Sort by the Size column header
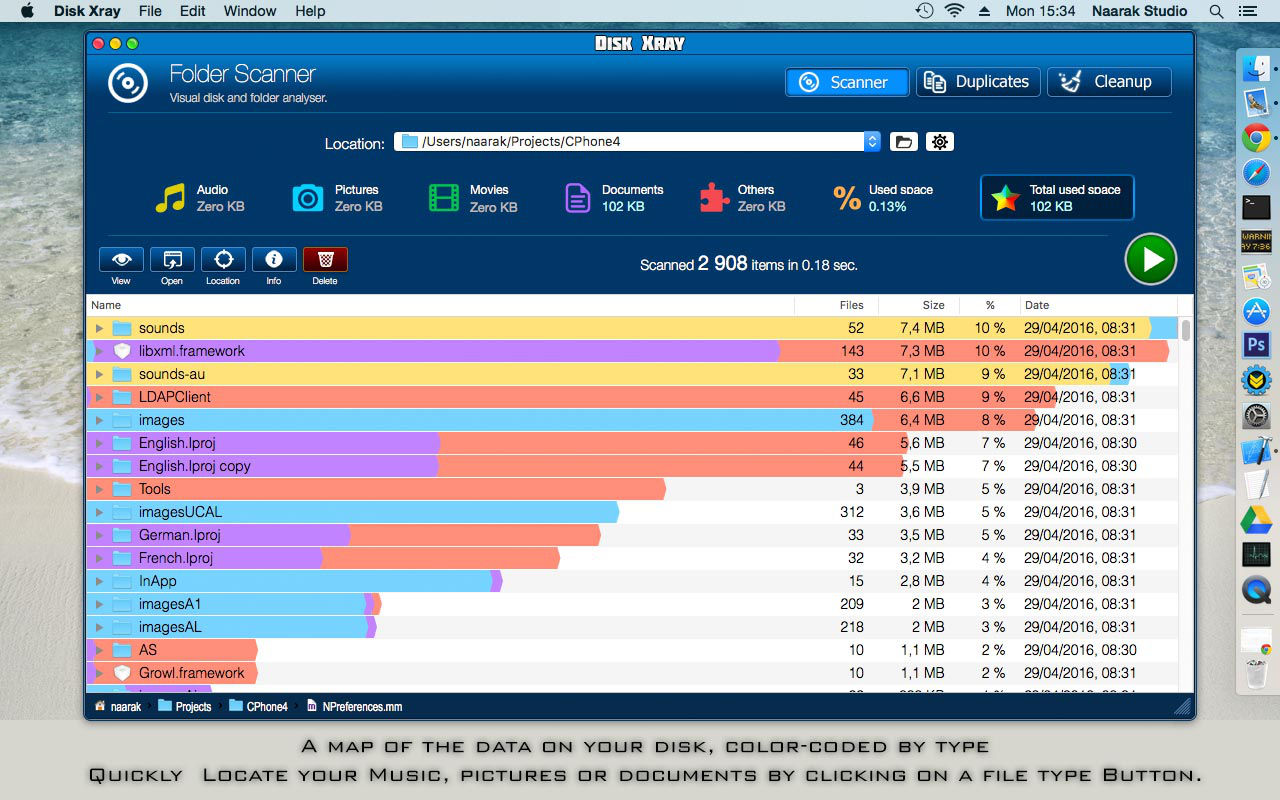1280x800 pixels. point(919,305)
